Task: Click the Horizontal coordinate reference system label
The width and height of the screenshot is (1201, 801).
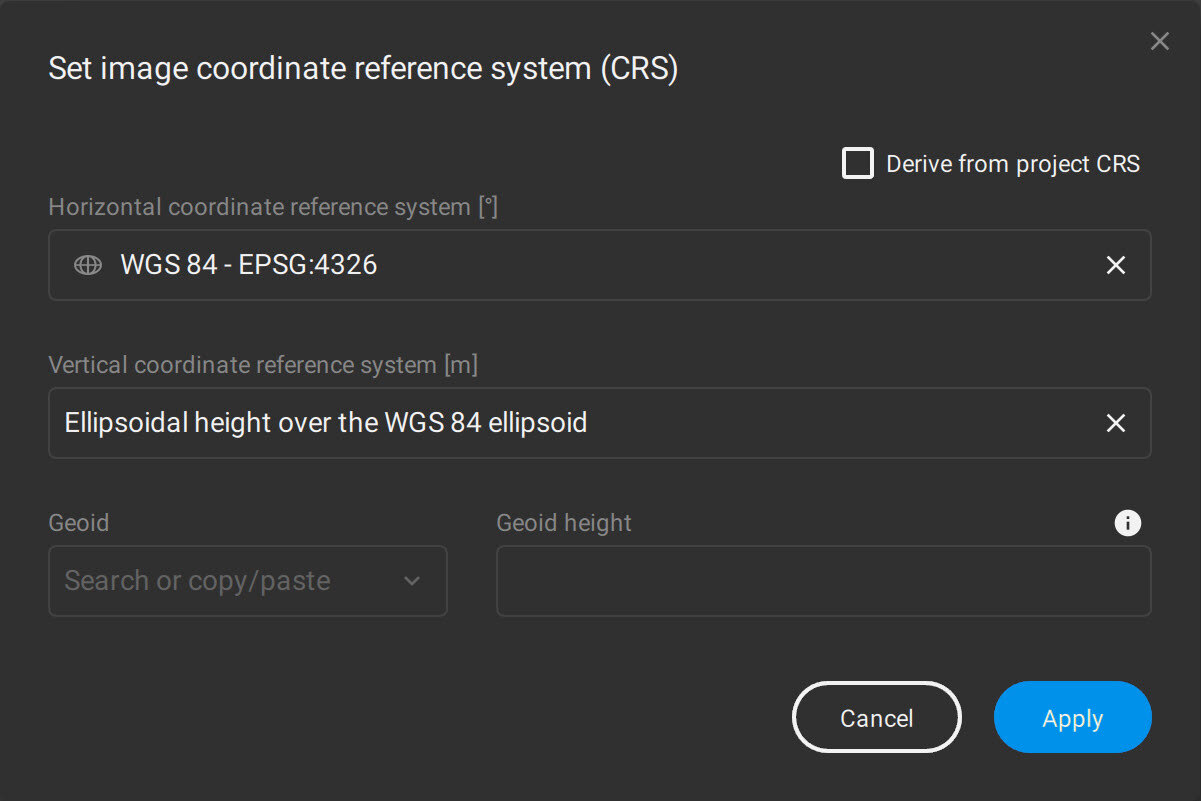Action: (274, 207)
